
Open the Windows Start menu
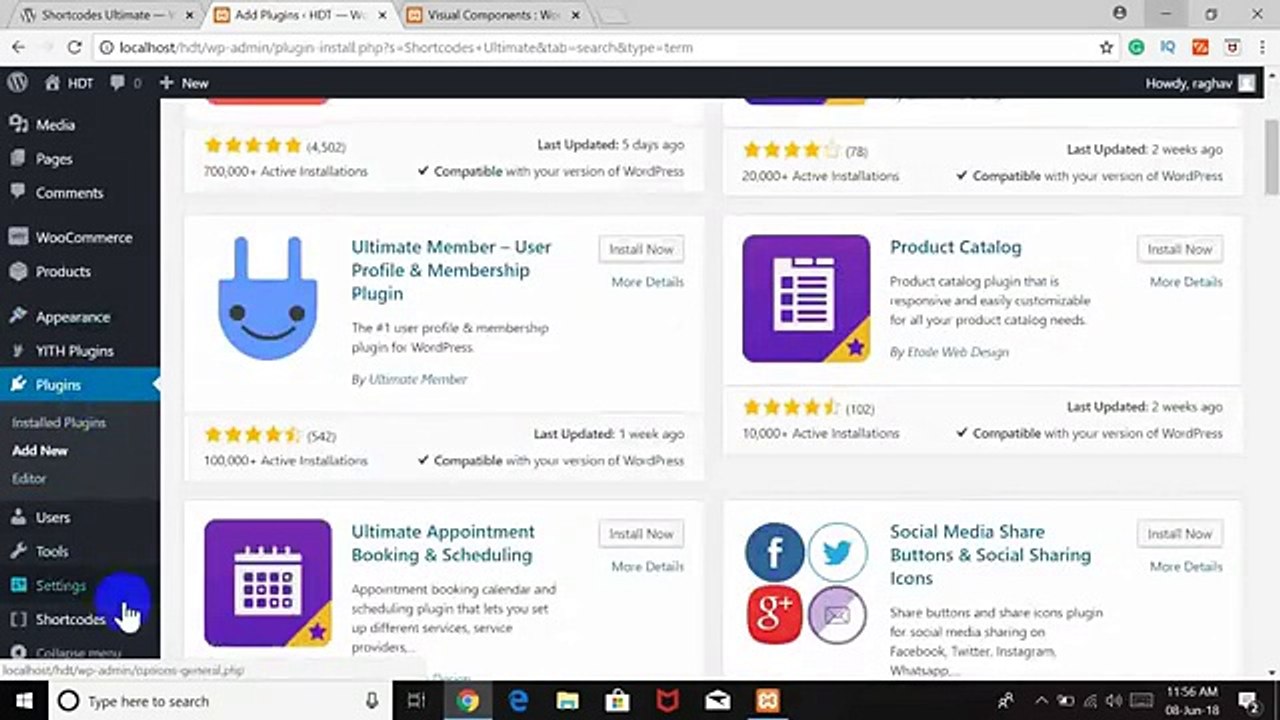point(22,701)
